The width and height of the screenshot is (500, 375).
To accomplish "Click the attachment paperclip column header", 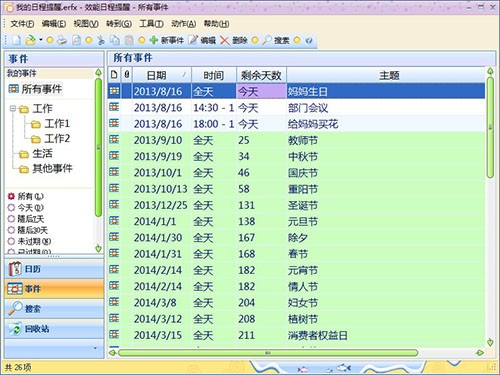I will [x=127, y=75].
